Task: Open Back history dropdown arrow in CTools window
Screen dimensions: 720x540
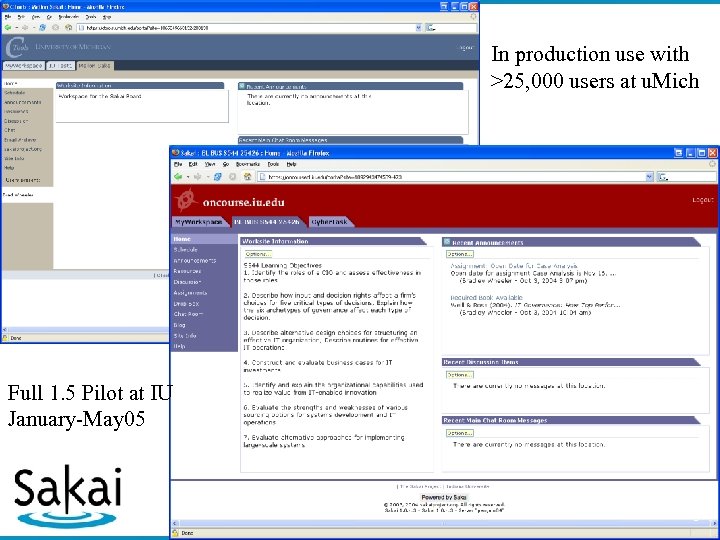Action: tap(16, 28)
